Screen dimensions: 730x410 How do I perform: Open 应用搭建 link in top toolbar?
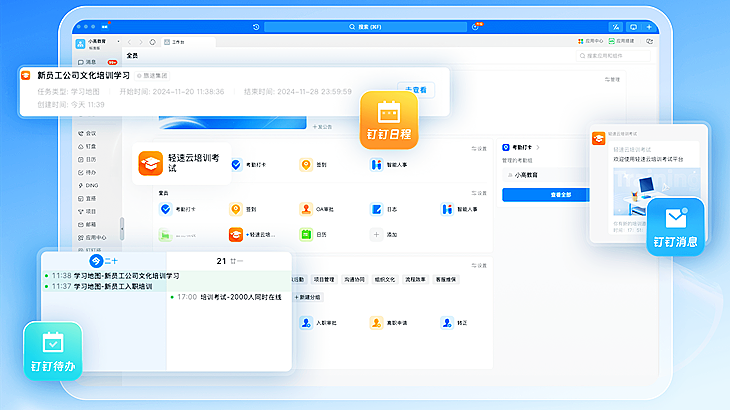coord(622,41)
